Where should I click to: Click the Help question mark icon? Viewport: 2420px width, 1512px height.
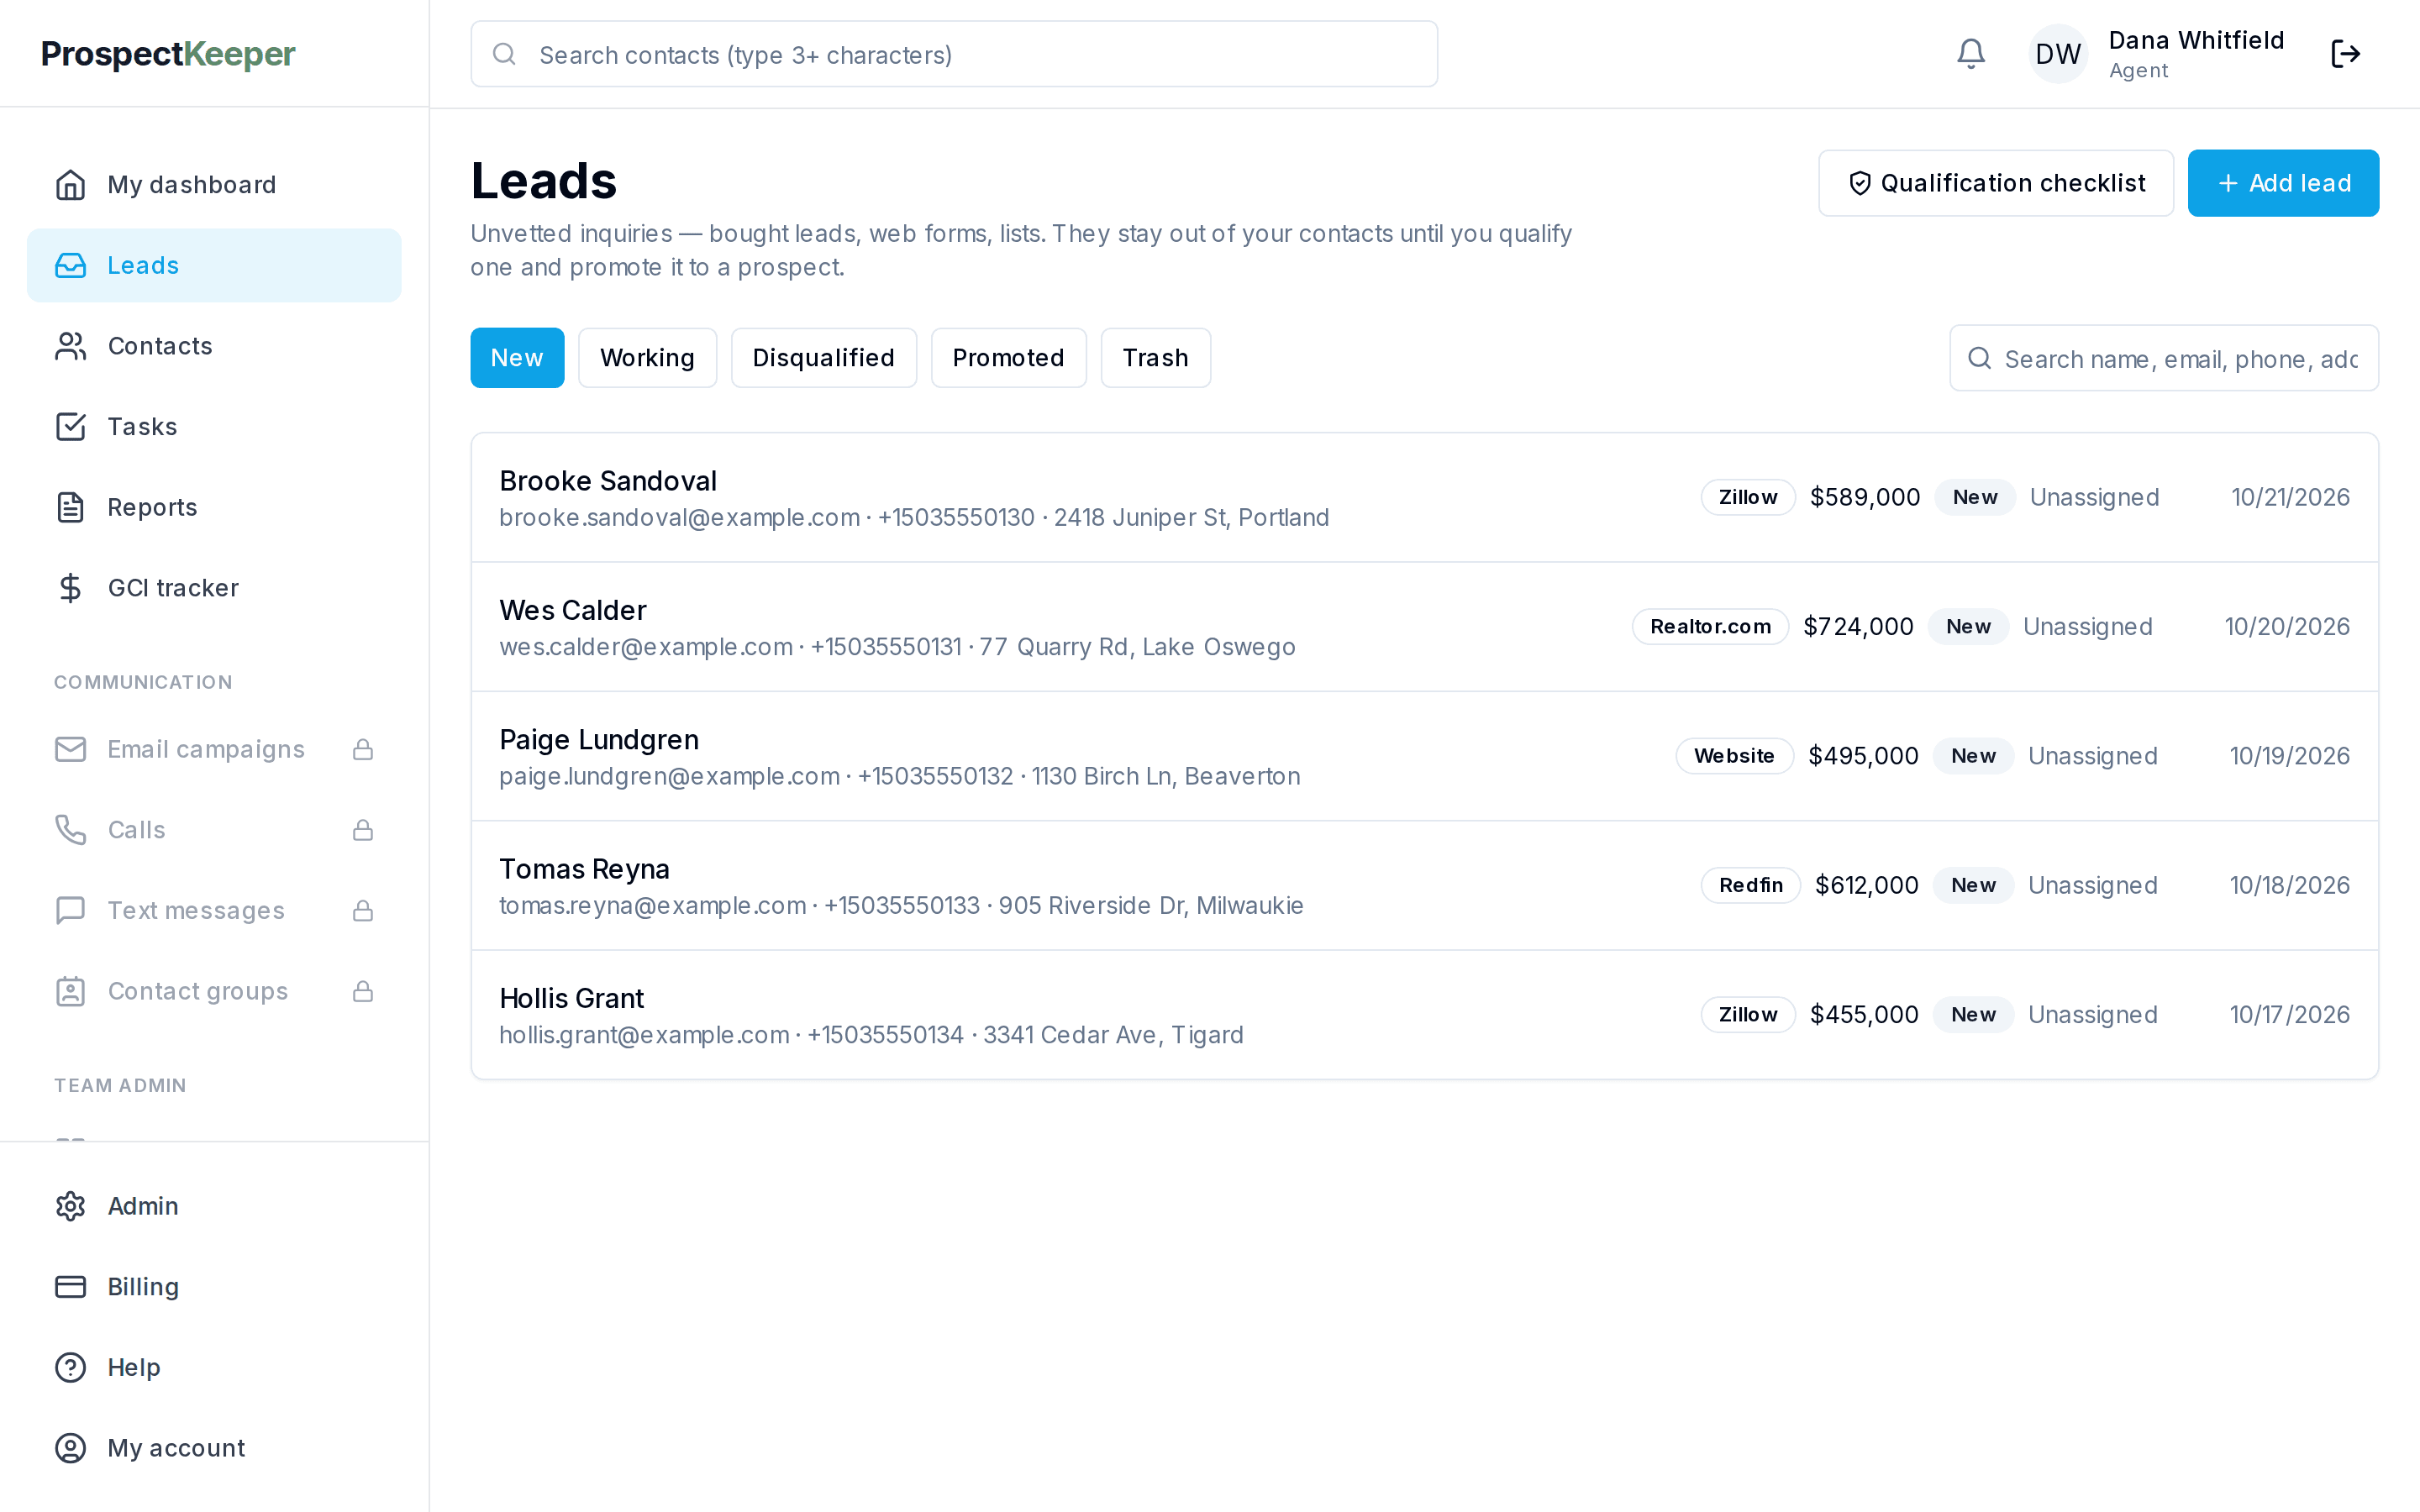70,1367
